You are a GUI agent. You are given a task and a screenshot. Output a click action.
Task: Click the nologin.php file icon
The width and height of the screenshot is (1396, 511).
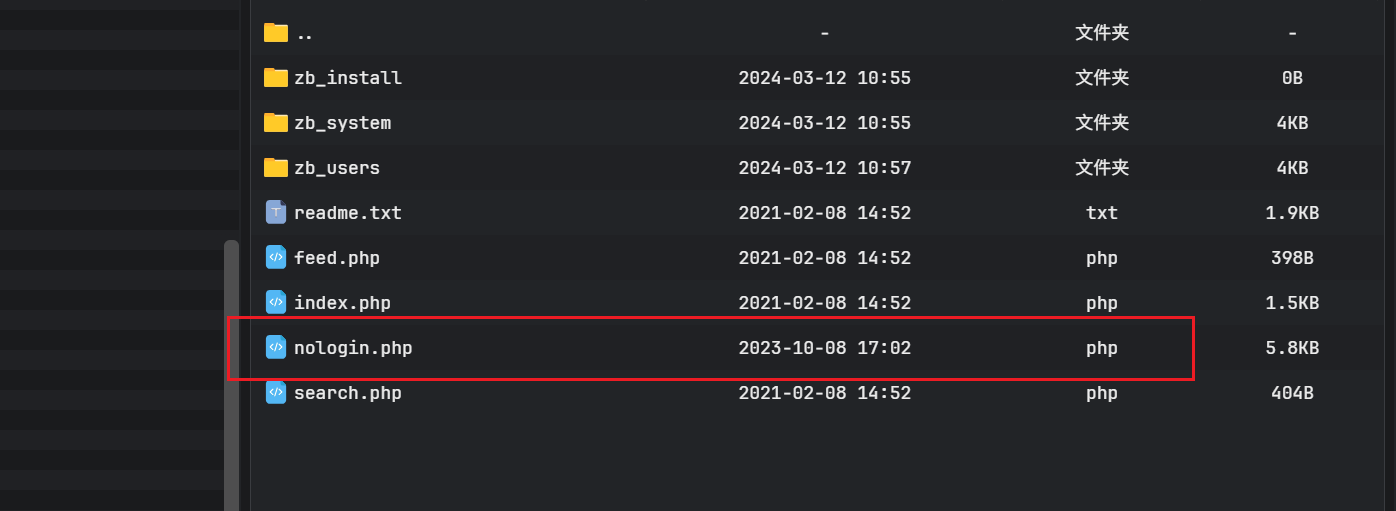click(x=276, y=347)
